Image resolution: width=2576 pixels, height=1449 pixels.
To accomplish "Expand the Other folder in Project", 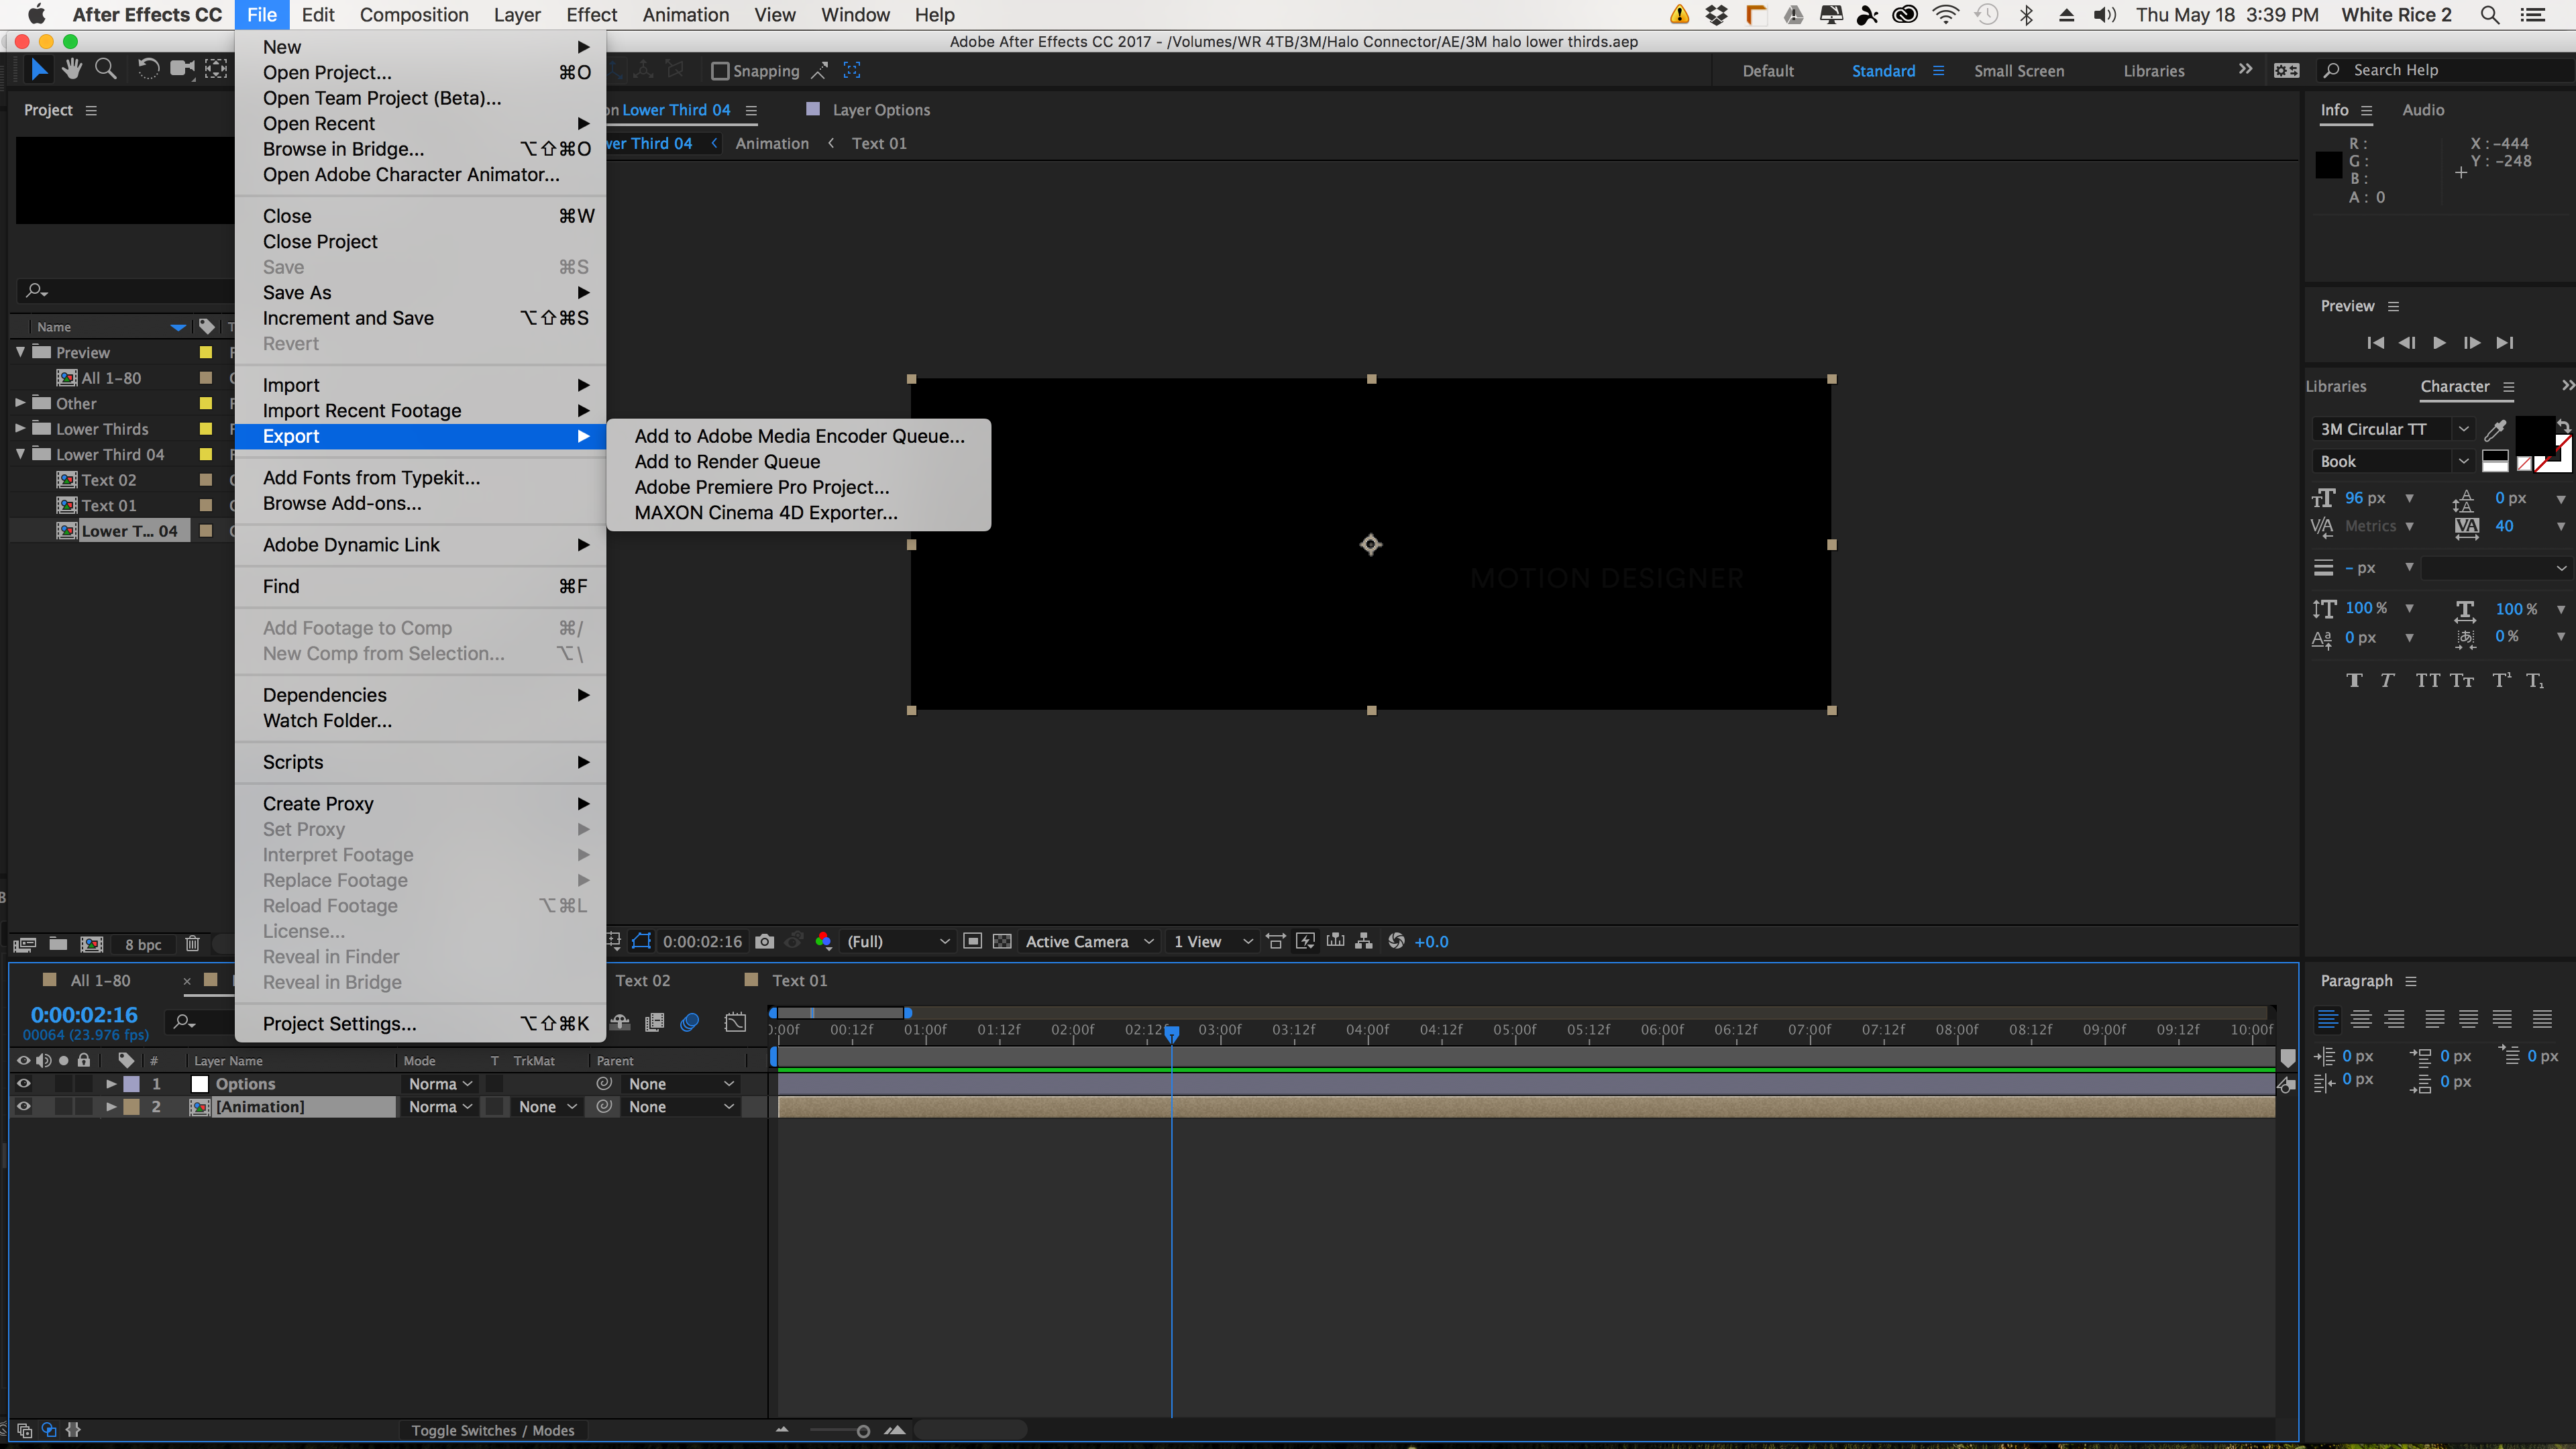I will point(20,403).
